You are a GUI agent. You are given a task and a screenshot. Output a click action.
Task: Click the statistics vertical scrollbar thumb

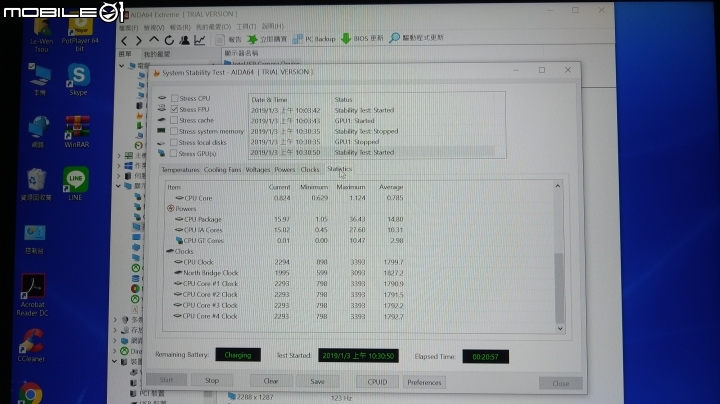(559, 288)
